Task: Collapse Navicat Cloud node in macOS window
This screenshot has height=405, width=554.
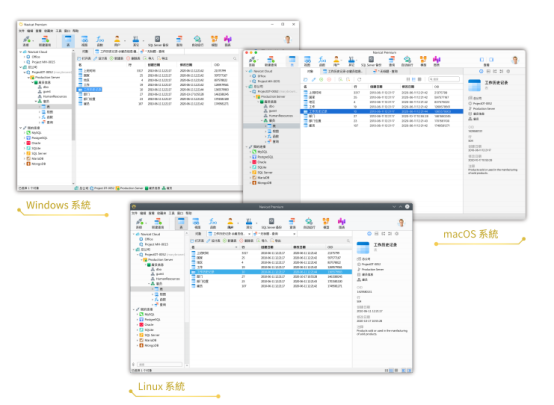Action: 247,71
